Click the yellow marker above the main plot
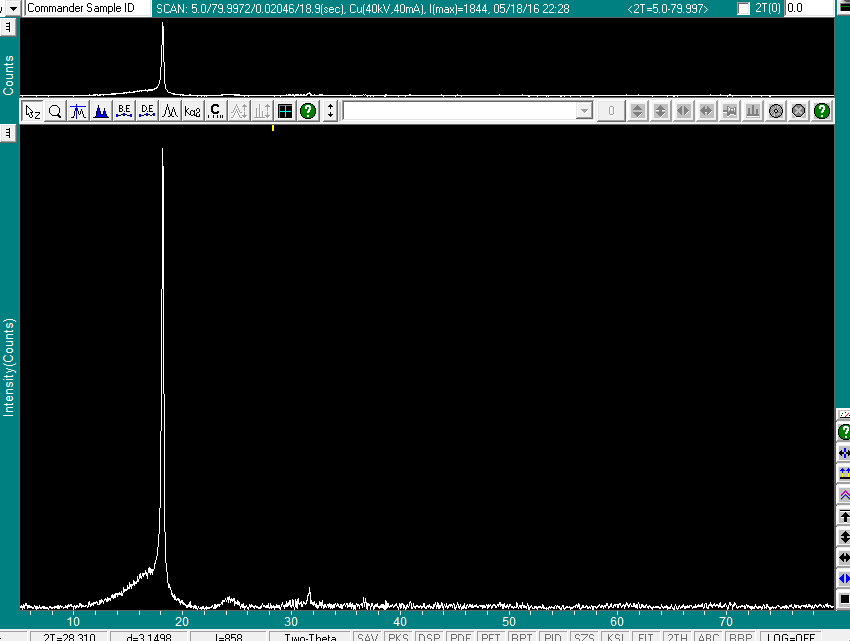 [x=273, y=128]
